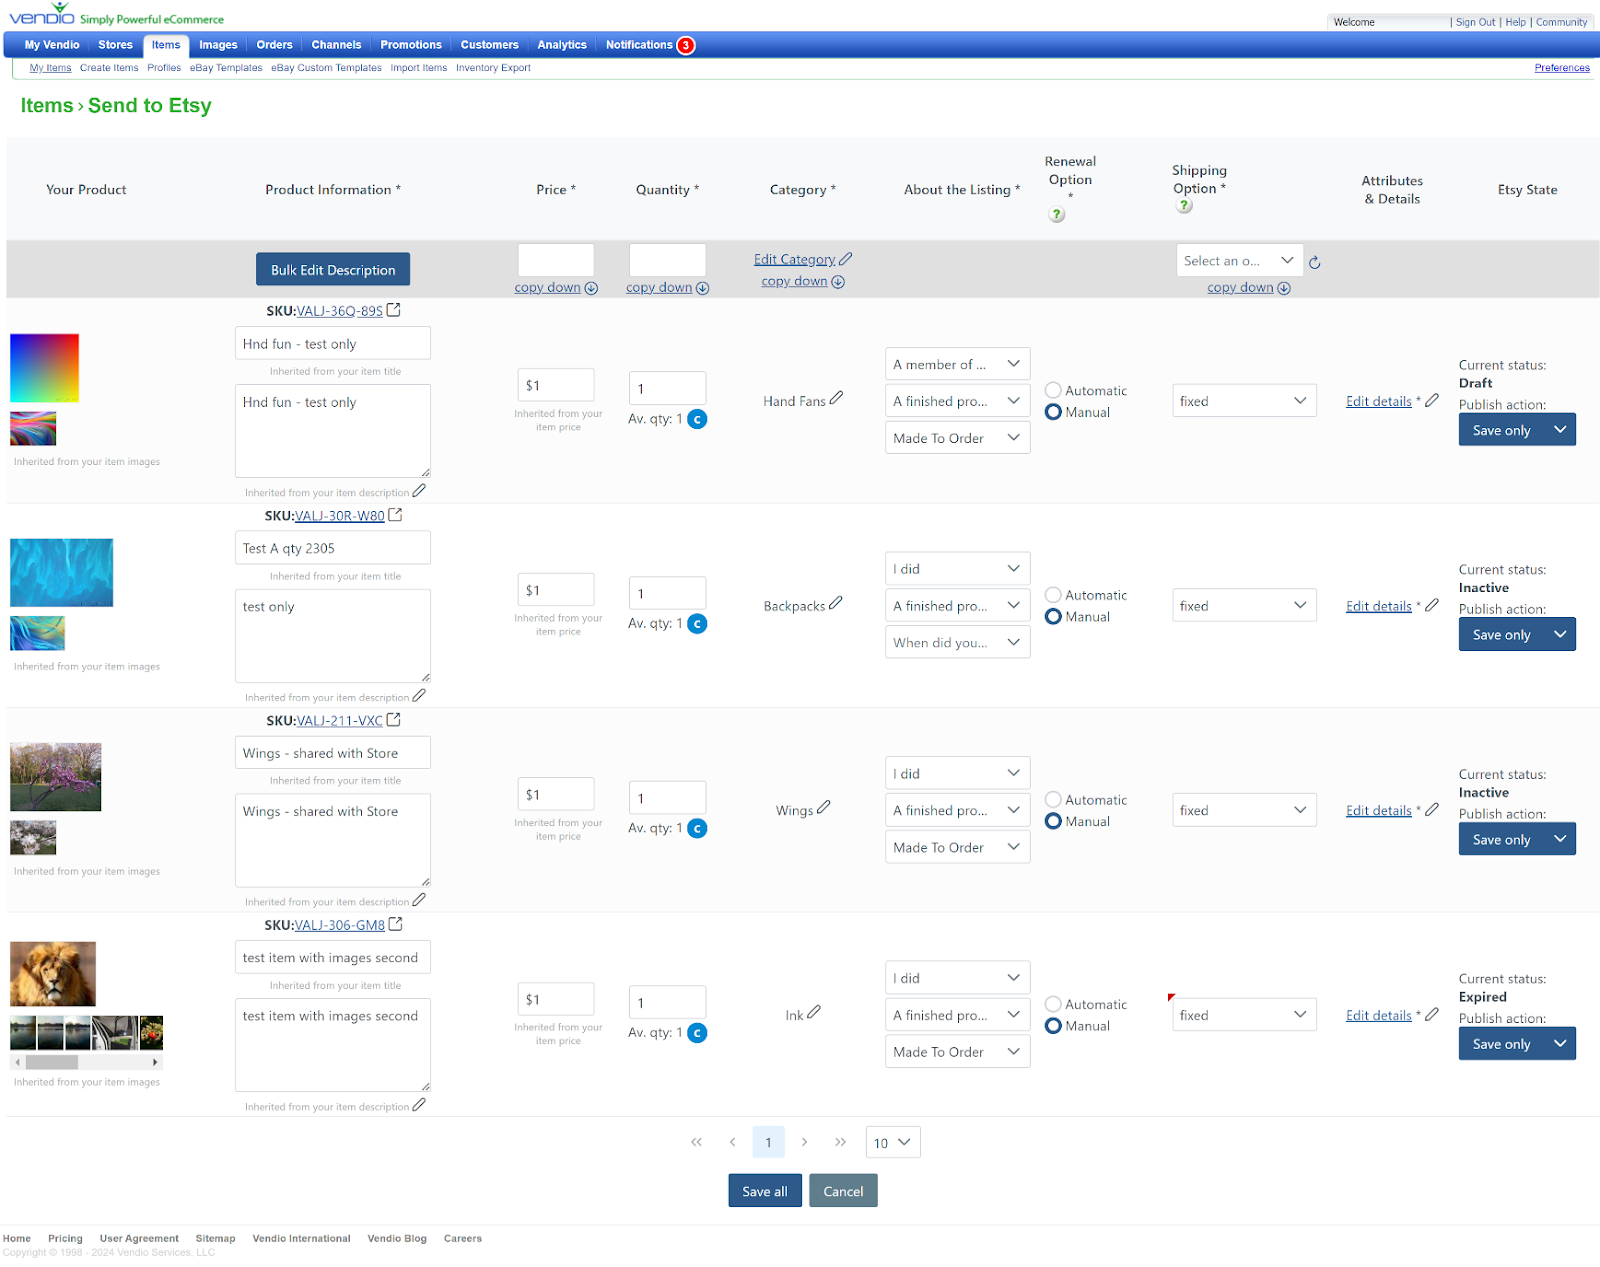
Task: Switch to the Analytics tab
Action: pyautogui.click(x=561, y=44)
